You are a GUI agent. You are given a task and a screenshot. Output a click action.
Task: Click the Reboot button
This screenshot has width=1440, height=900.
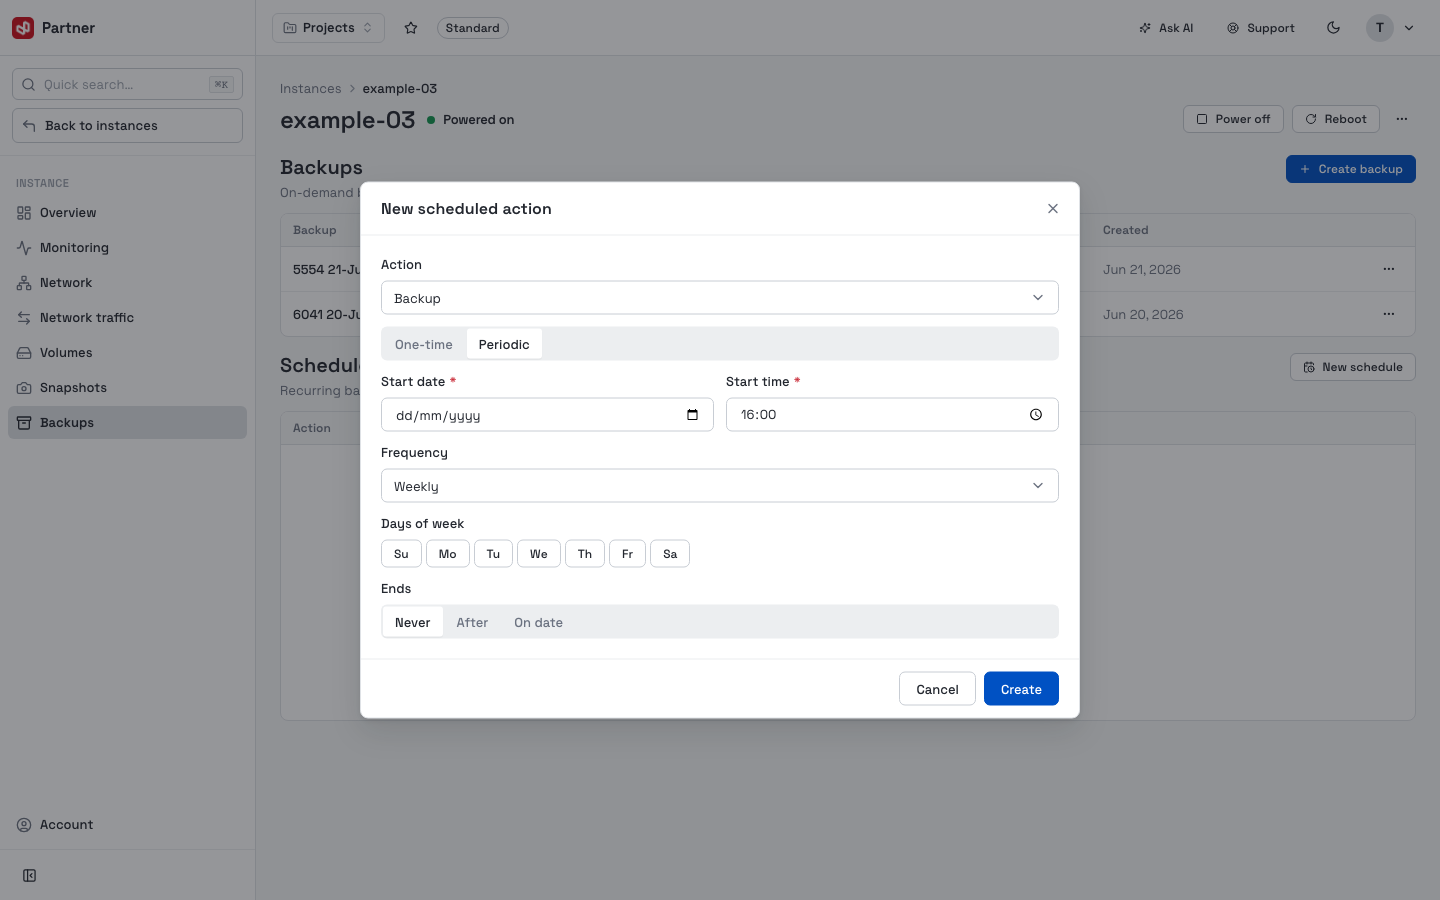[x=1336, y=119]
